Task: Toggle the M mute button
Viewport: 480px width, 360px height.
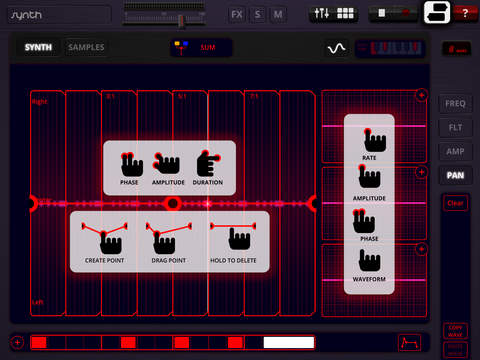Action: click(278, 14)
